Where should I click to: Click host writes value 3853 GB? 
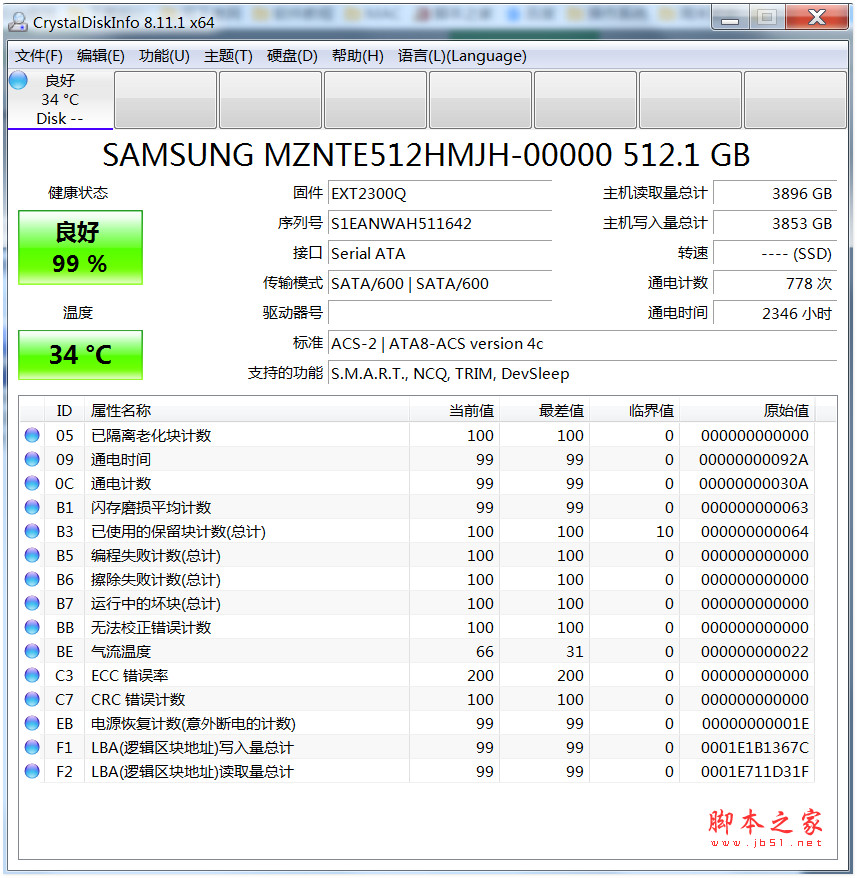[775, 224]
